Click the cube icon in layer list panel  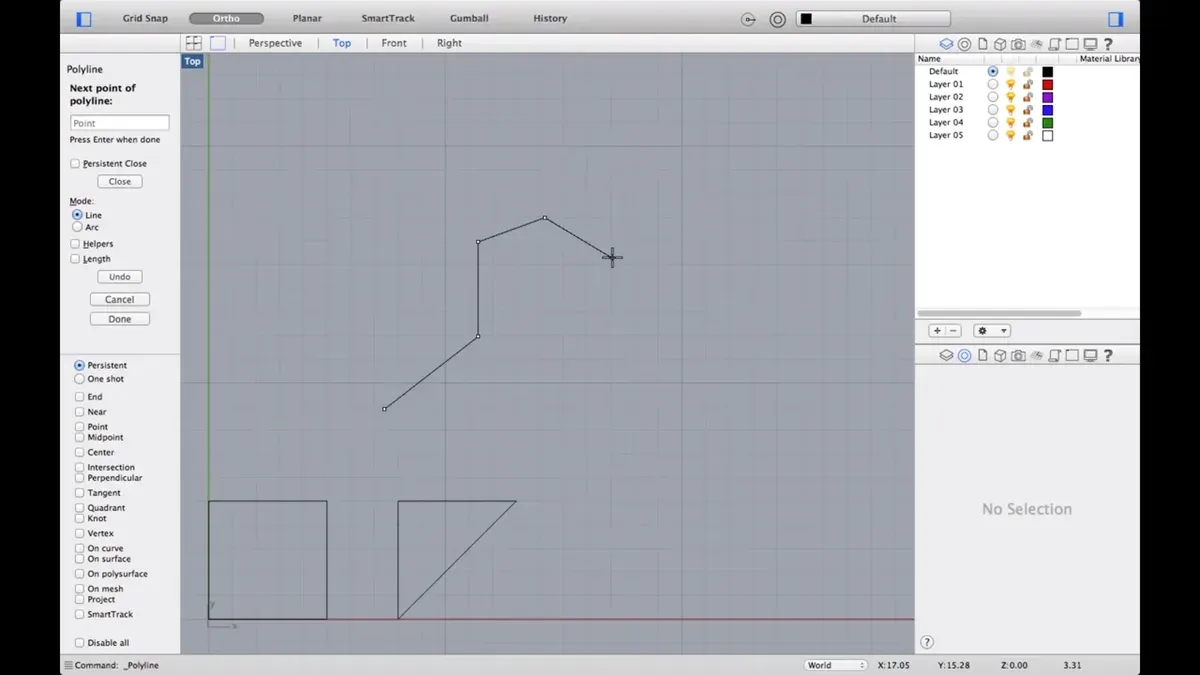click(1000, 44)
